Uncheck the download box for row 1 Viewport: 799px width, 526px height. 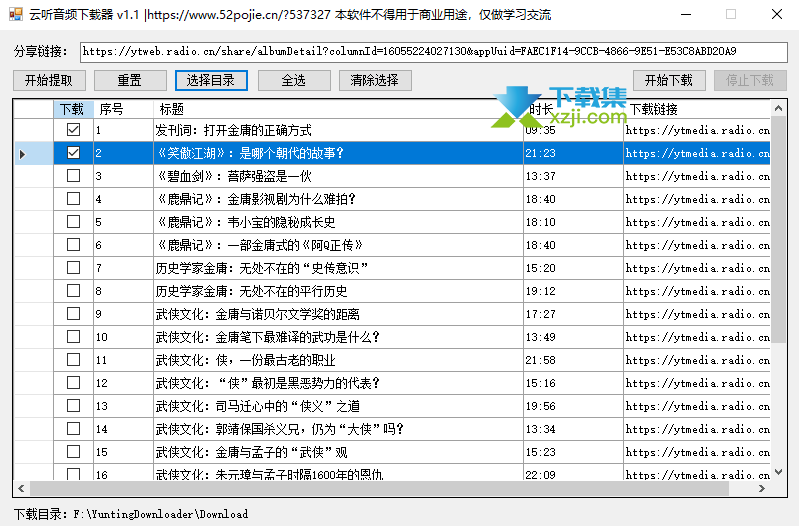click(73, 130)
